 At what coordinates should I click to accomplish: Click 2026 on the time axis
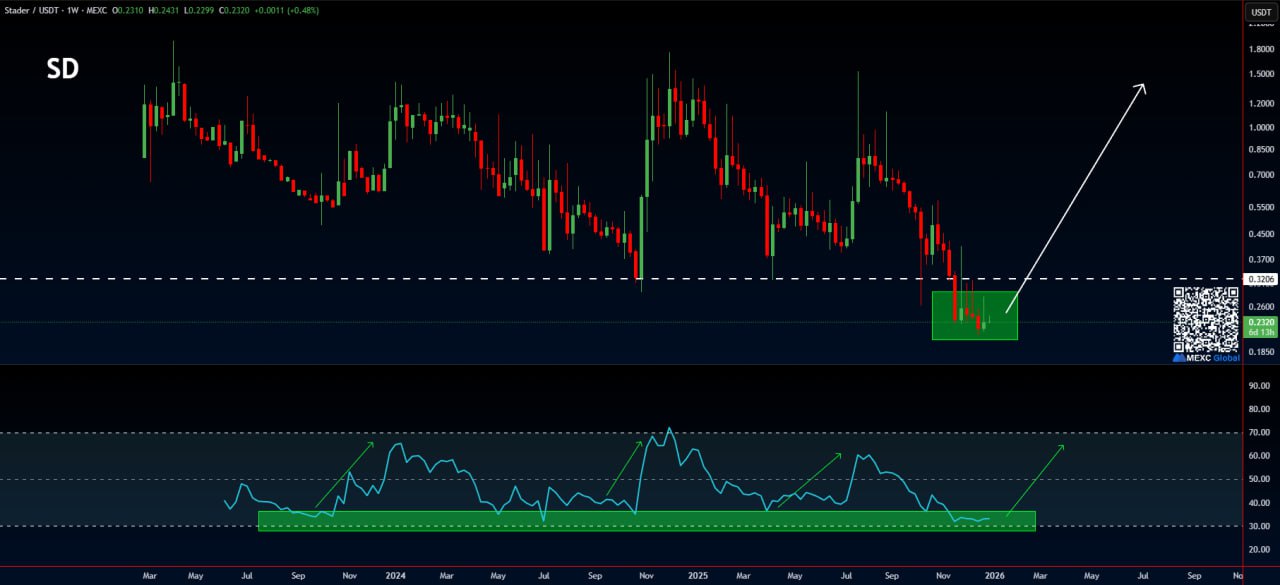coord(994,576)
